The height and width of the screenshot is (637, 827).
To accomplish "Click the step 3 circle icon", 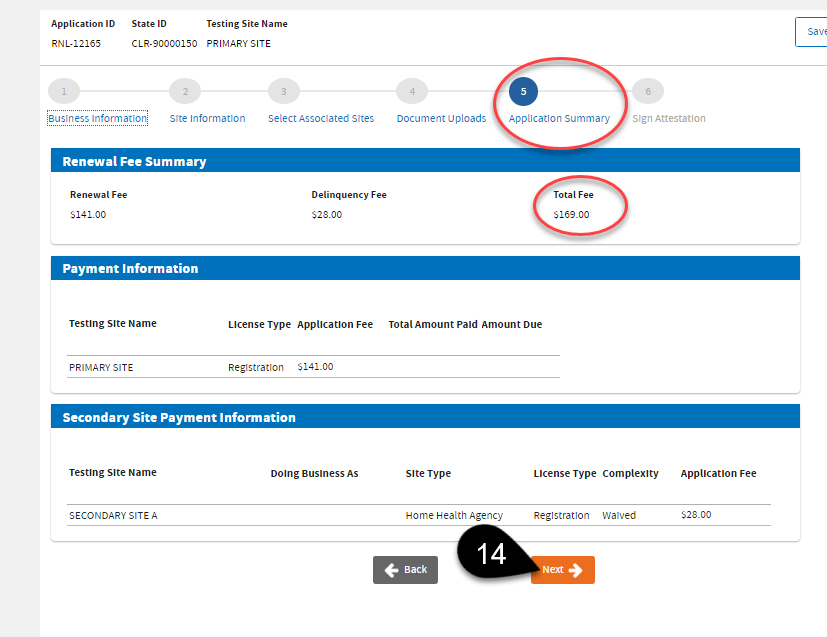I will point(283,92).
